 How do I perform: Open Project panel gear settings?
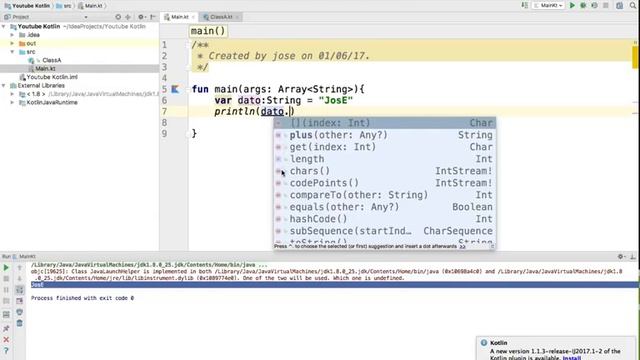tap(141, 17)
